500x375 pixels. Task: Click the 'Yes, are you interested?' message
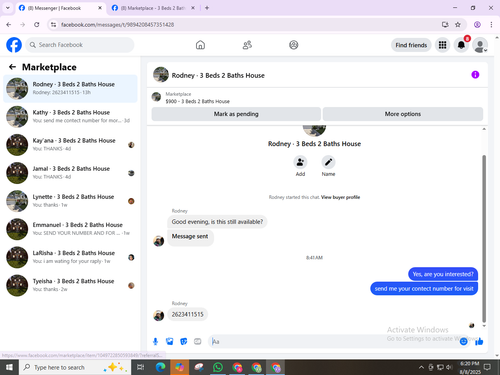[x=443, y=274]
